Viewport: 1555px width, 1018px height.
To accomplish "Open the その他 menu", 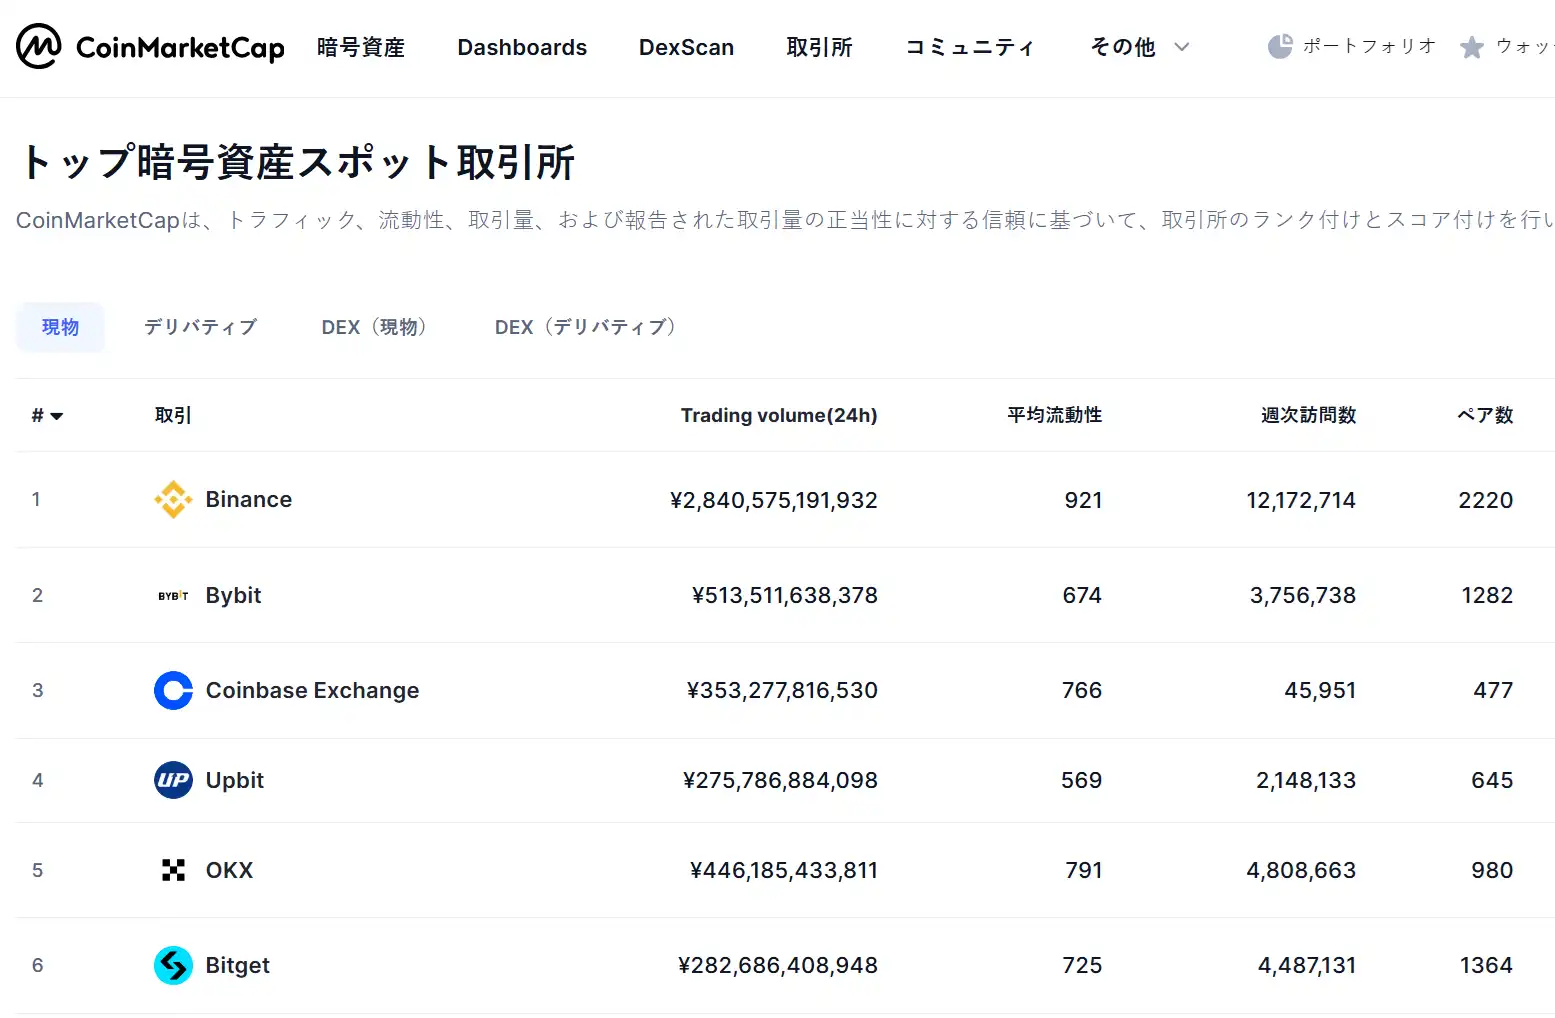I will 1123,47.
